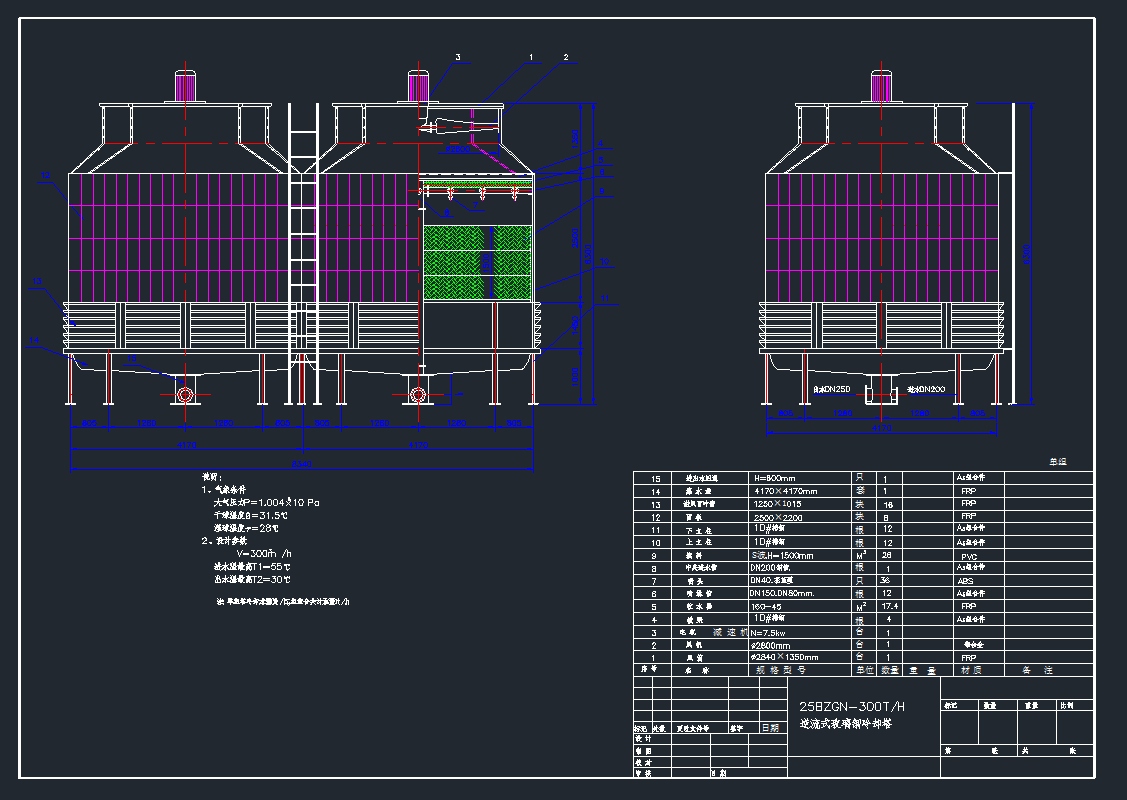The height and width of the screenshot is (800, 1127).
Task: Select the fan motor atop the side-view tower
Action: (881, 86)
